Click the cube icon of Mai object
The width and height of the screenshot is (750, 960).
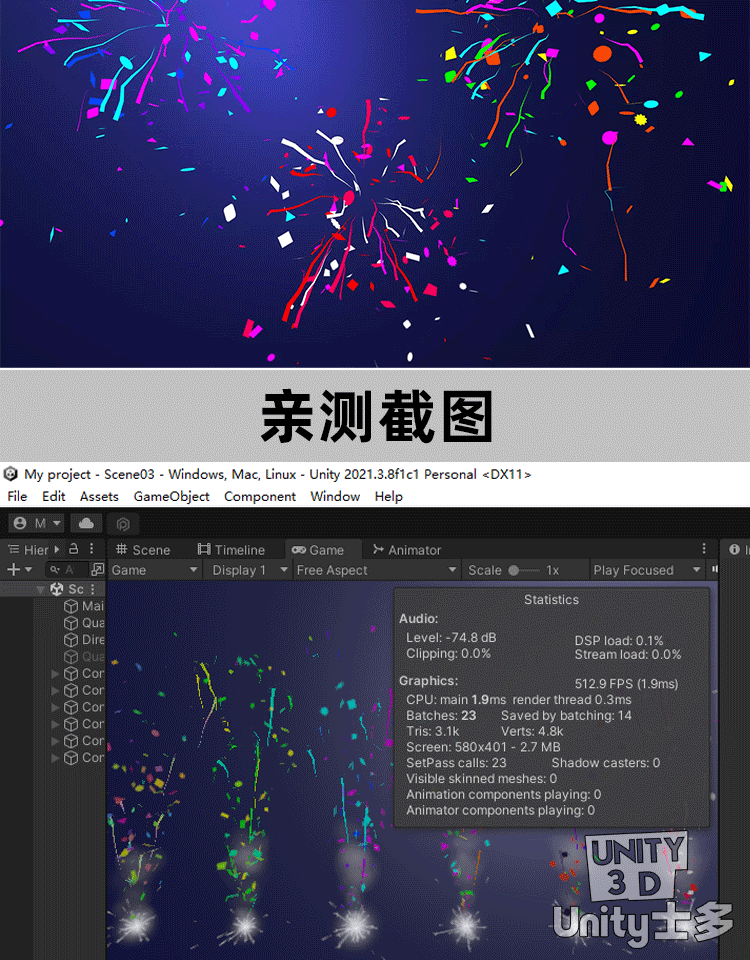click(71, 606)
